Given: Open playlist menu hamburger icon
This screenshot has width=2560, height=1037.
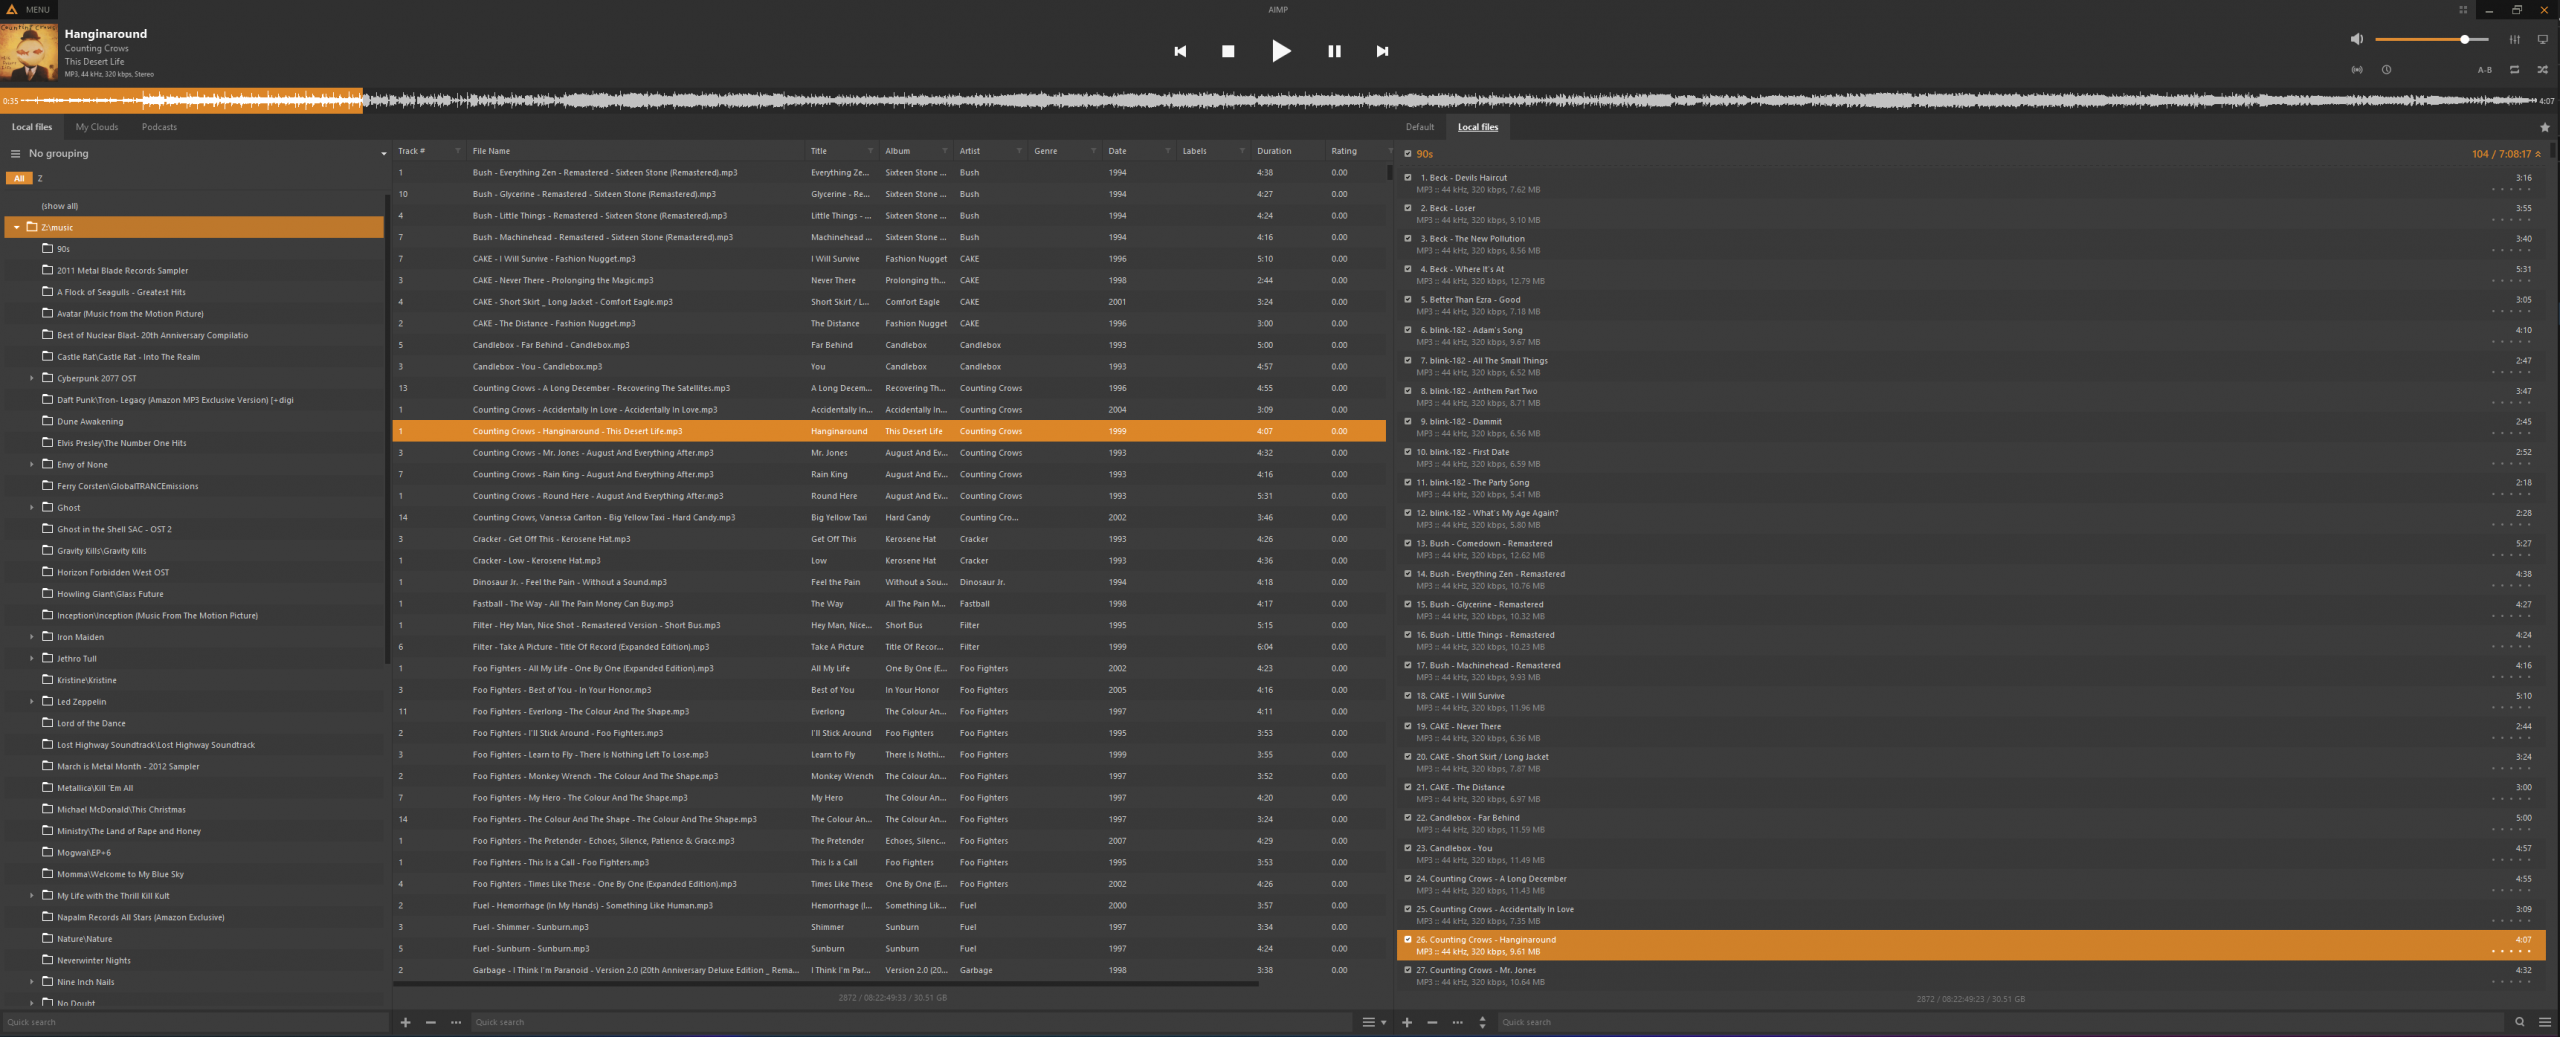Looking at the screenshot, I should click(x=2545, y=1022).
